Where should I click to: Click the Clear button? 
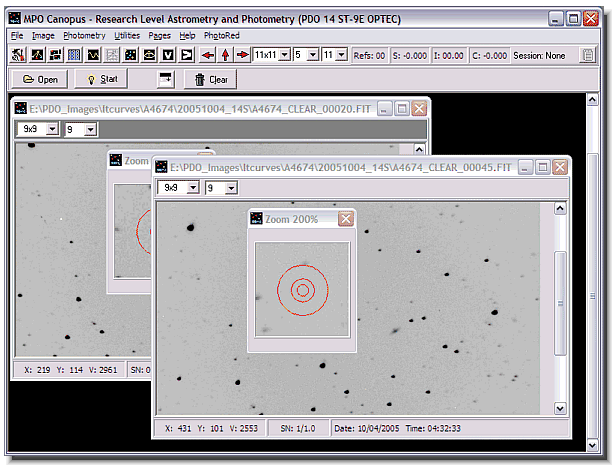point(211,80)
